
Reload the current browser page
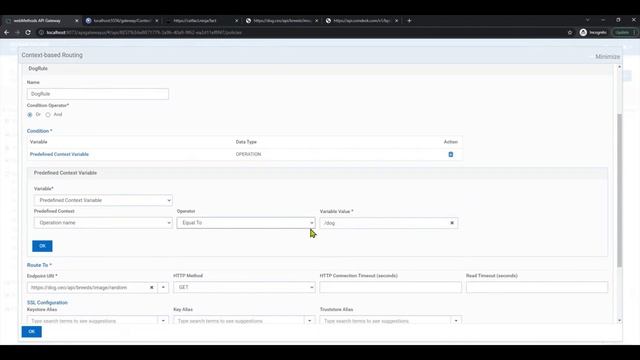point(28,32)
